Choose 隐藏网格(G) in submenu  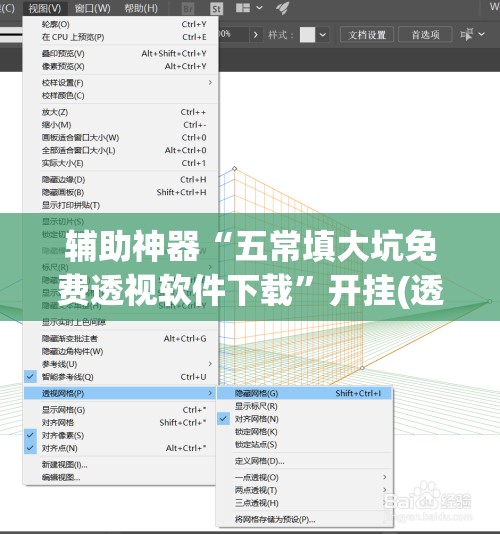[304, 393]
